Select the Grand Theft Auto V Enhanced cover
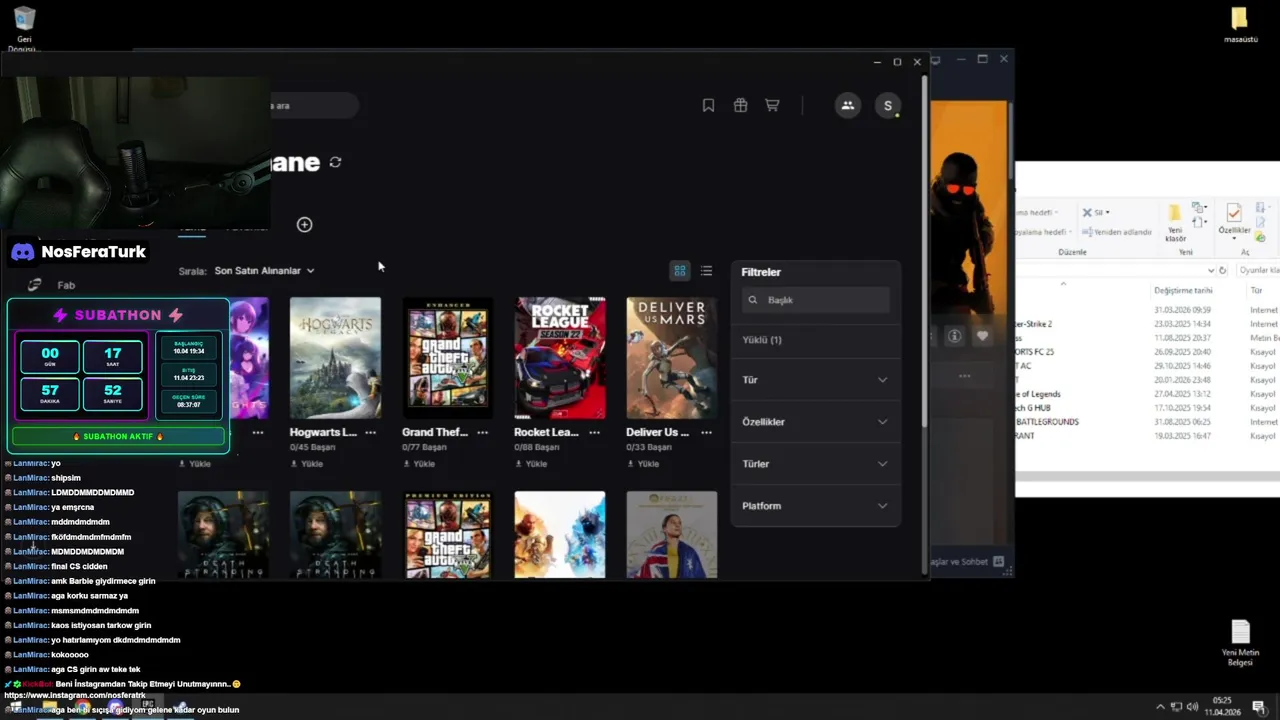 tap(447, 358)
